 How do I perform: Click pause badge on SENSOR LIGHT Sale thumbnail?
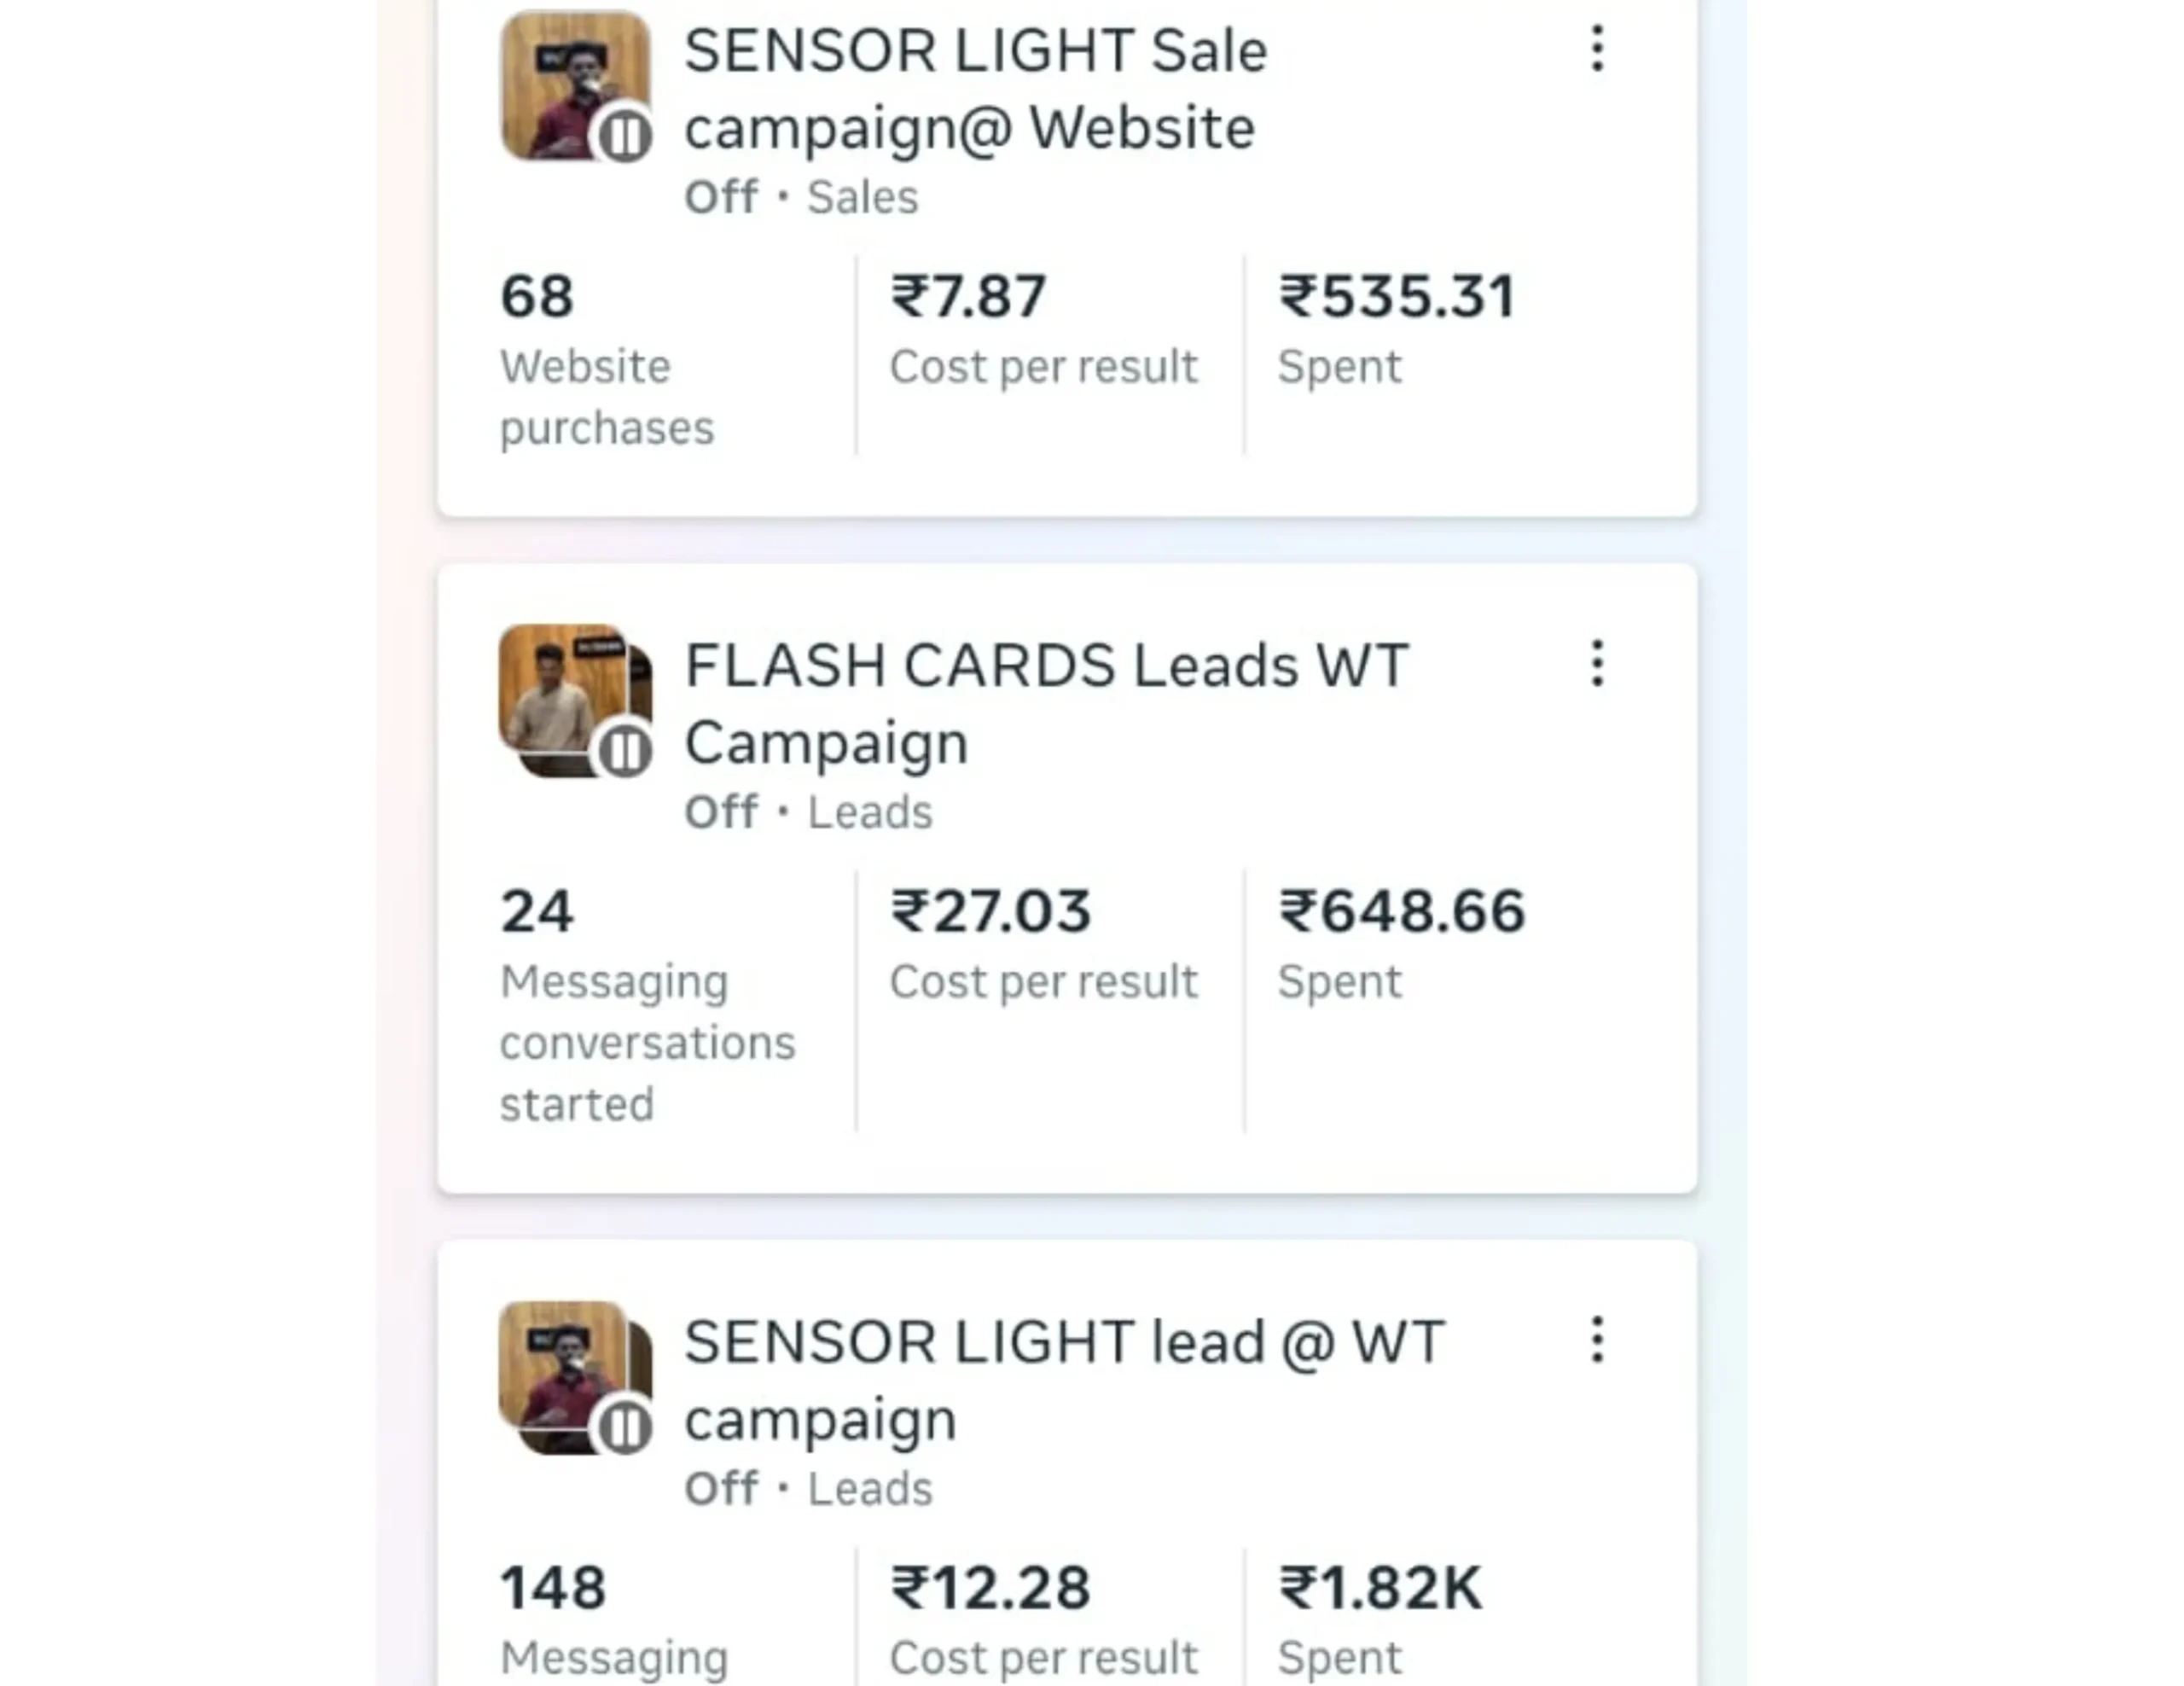click(x=625, y=135)
